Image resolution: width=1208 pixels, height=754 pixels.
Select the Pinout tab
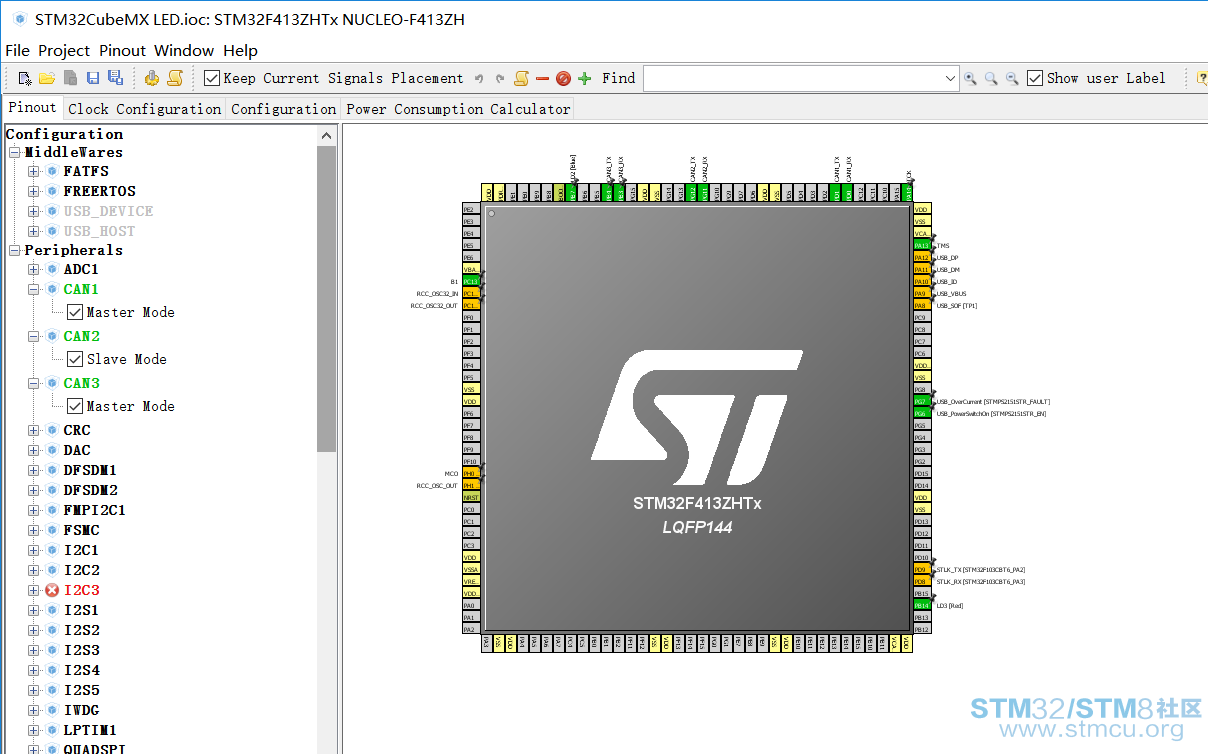(x=33, y=107)
